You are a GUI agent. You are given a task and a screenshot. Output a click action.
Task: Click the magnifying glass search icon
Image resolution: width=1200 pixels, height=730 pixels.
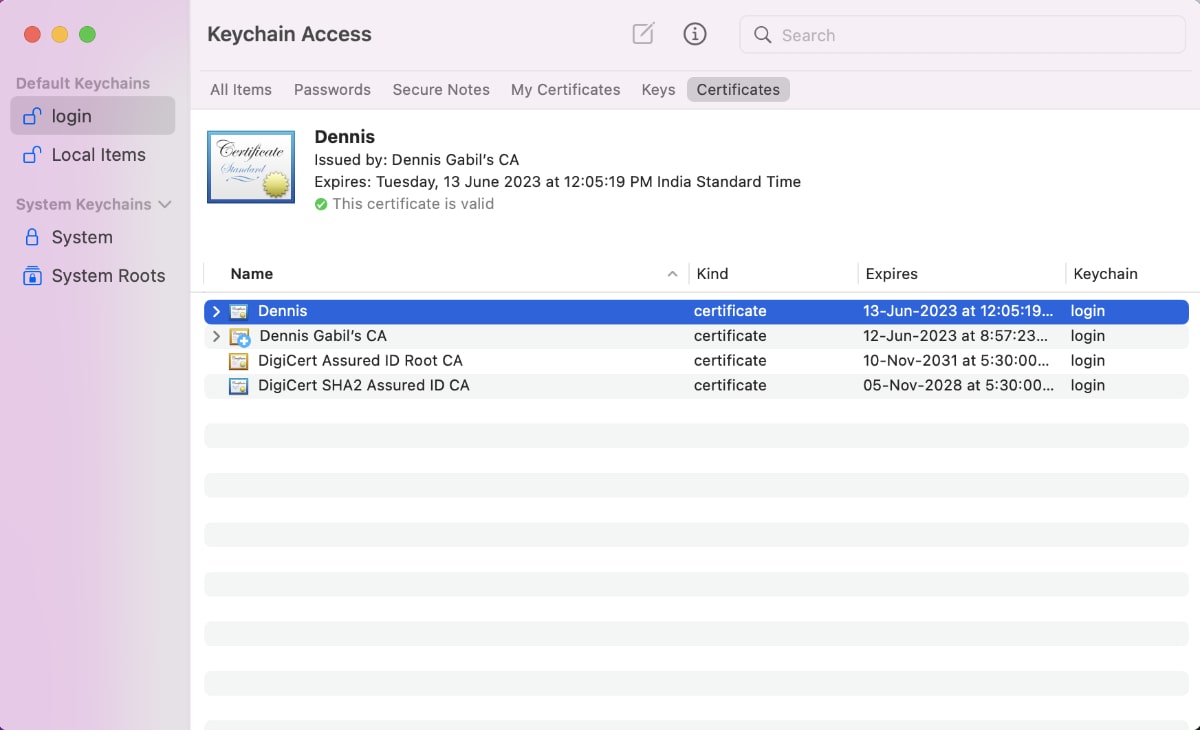coord(762,35)
